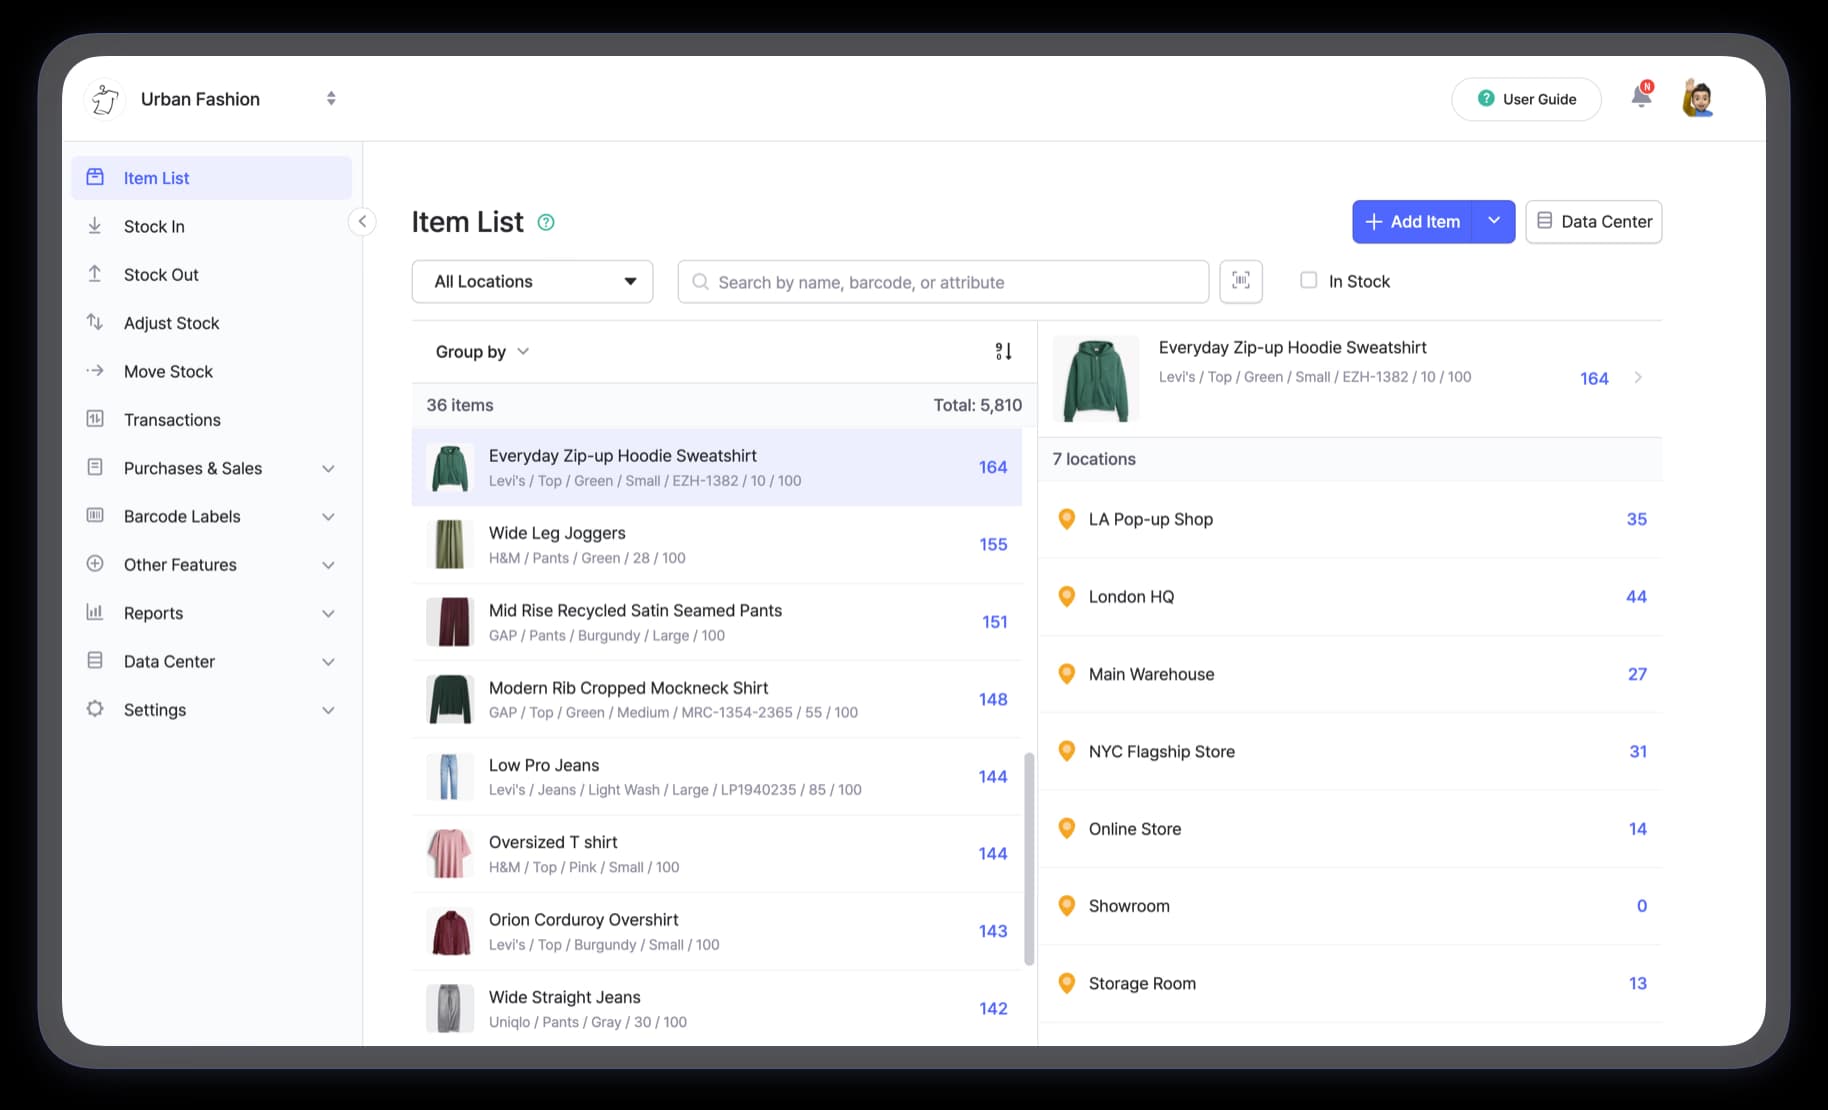
Task: Open the Urban Fashion workspace switcher arrows
Action: click(331, 99)
